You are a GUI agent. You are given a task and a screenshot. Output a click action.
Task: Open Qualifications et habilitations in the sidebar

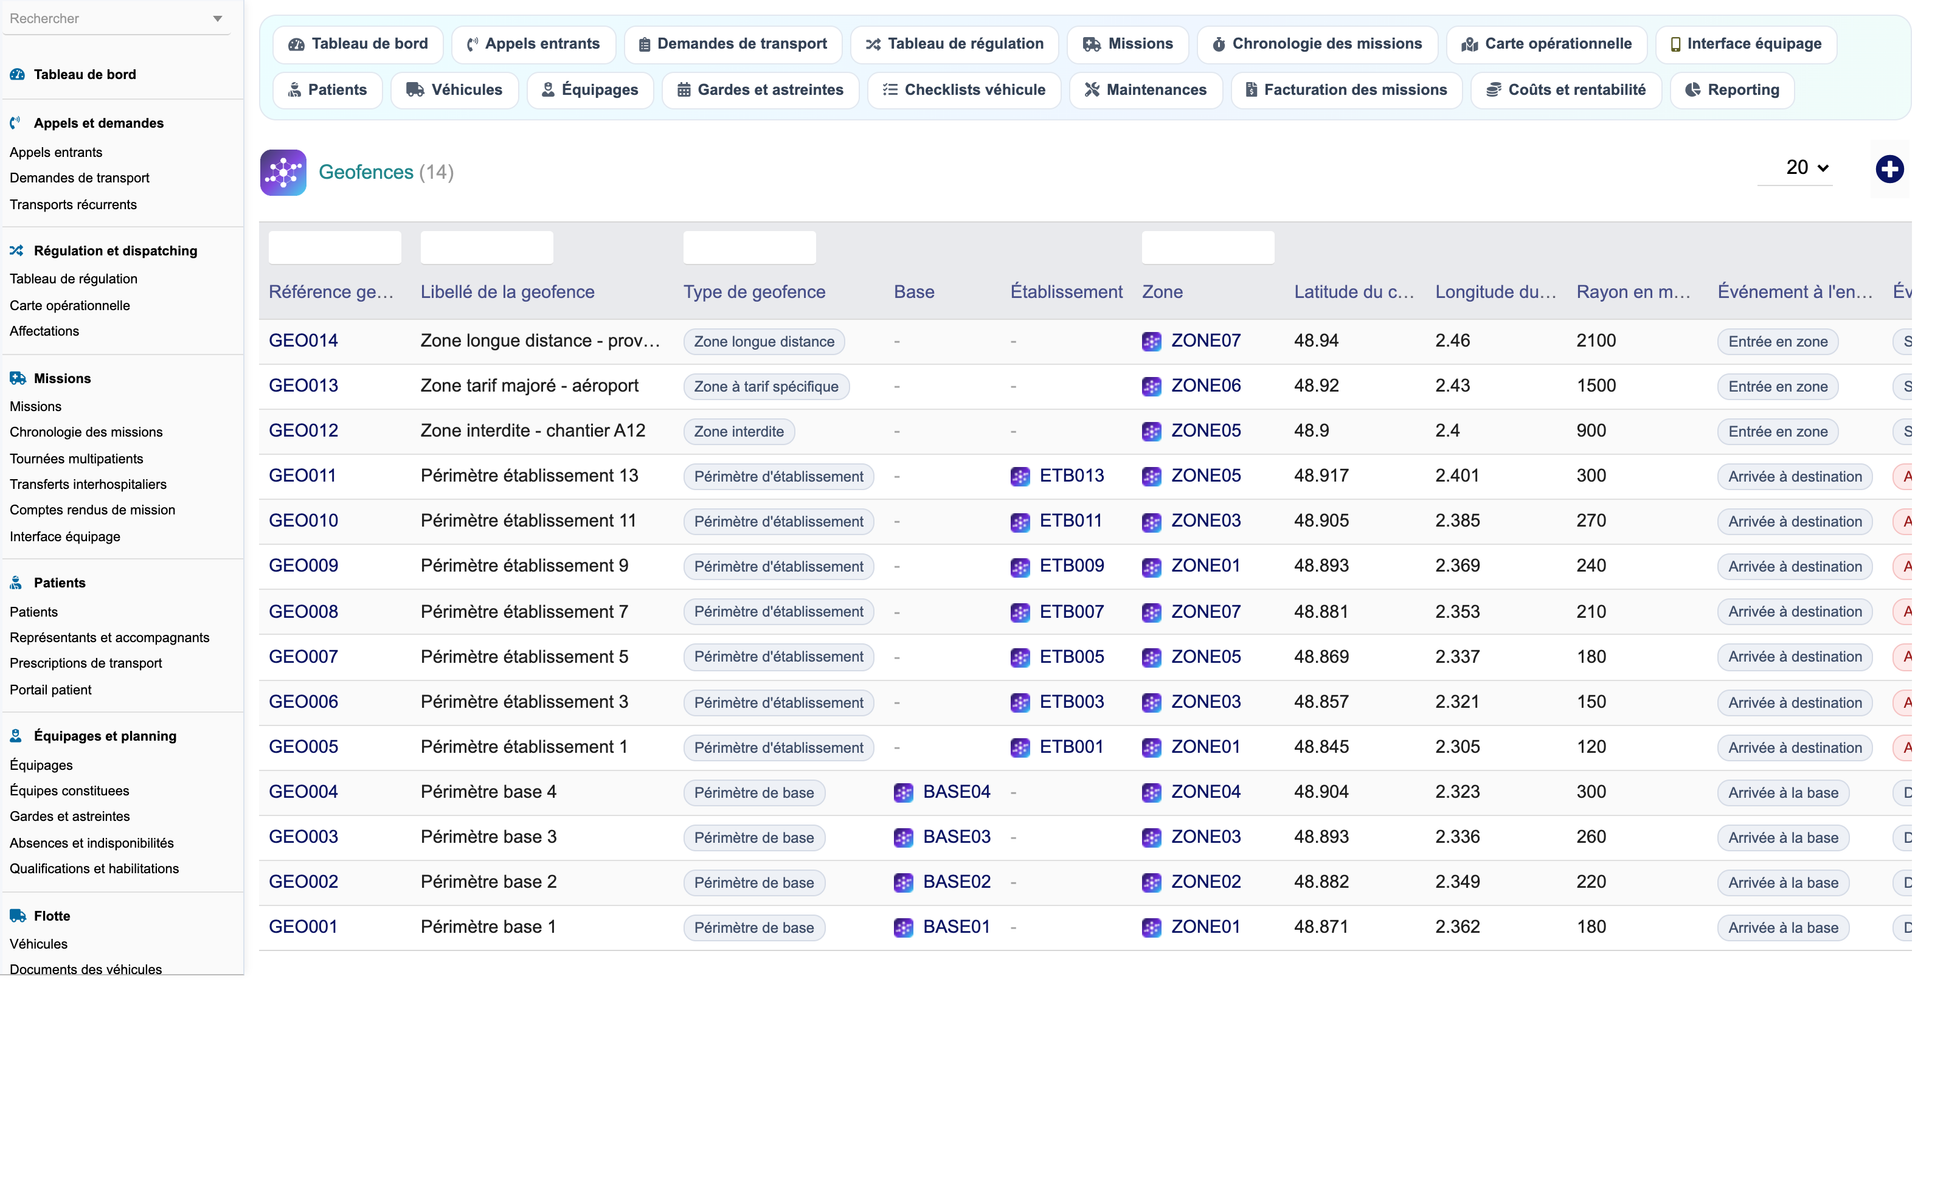[94, 869]
